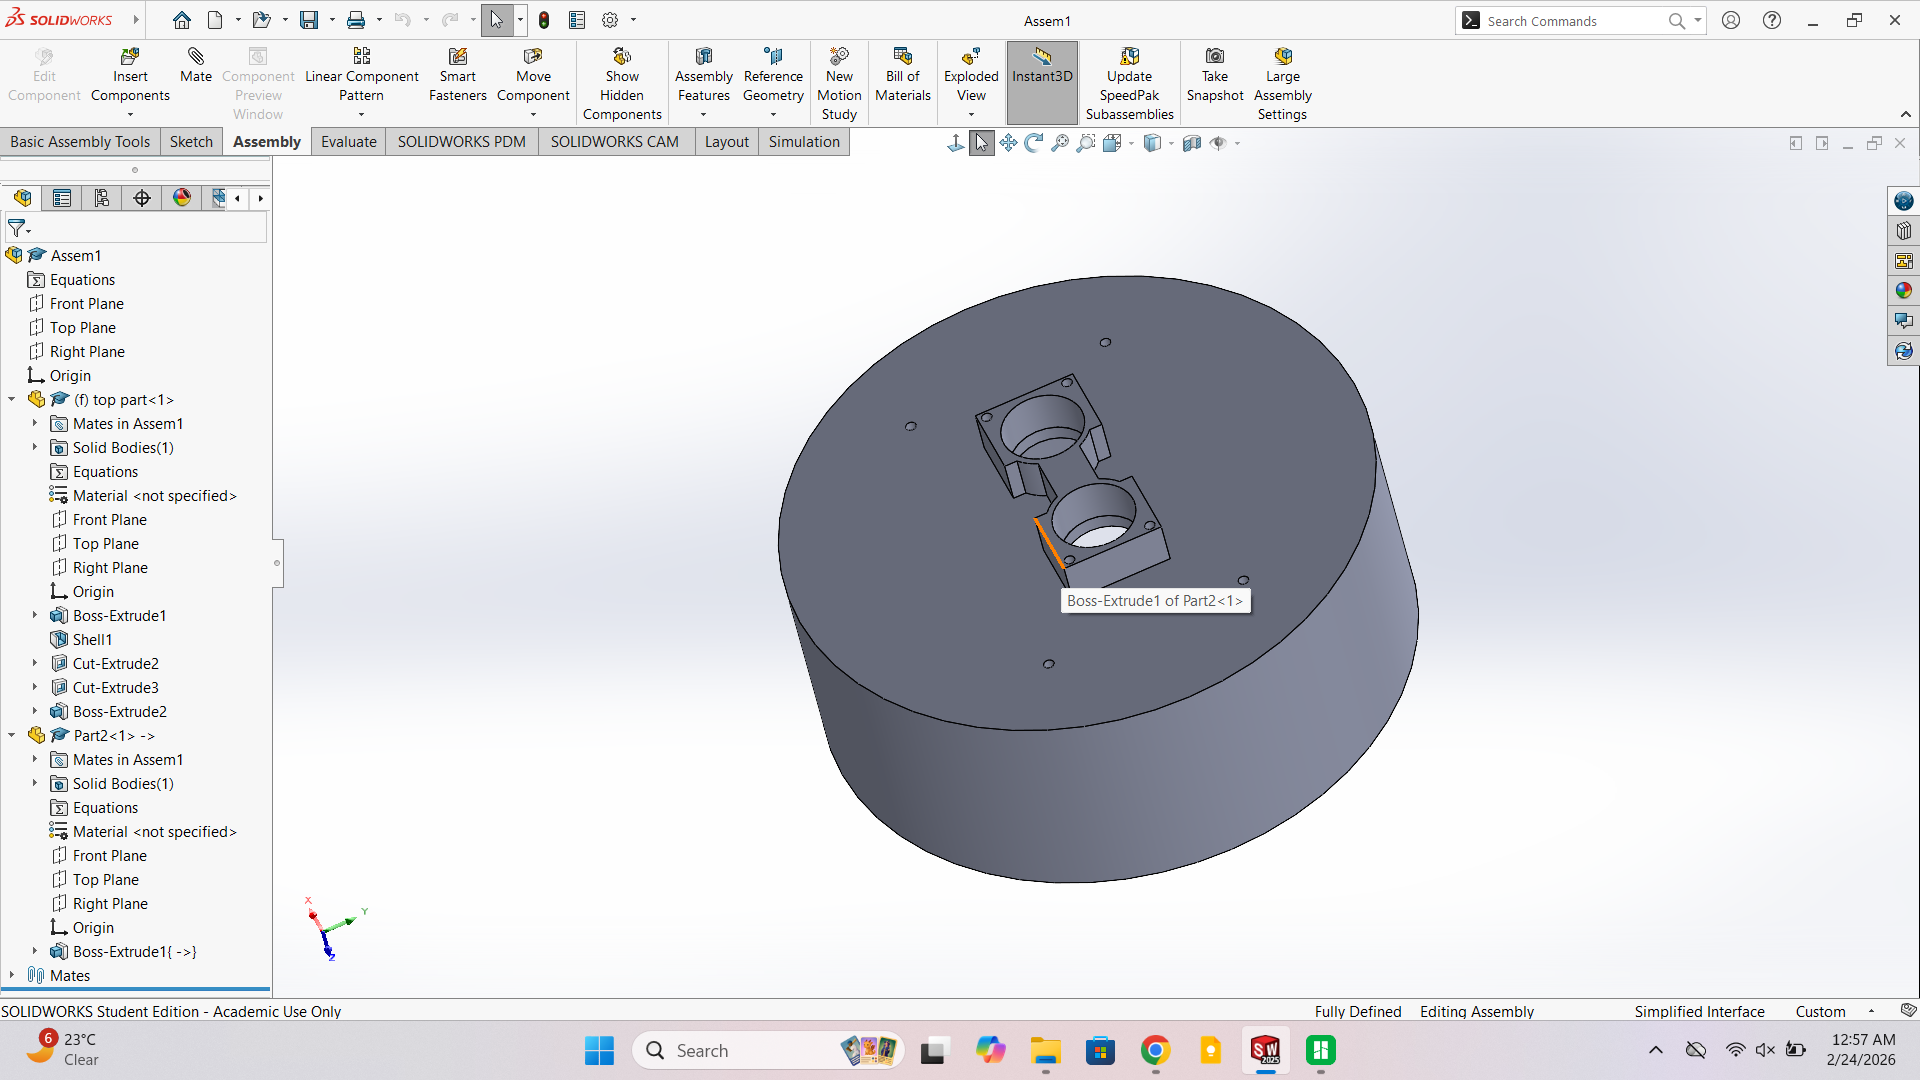Viewport: 1920px width, 1080px height.
Task: Collapse the top part<1> tree node
Action: [12, 400]
